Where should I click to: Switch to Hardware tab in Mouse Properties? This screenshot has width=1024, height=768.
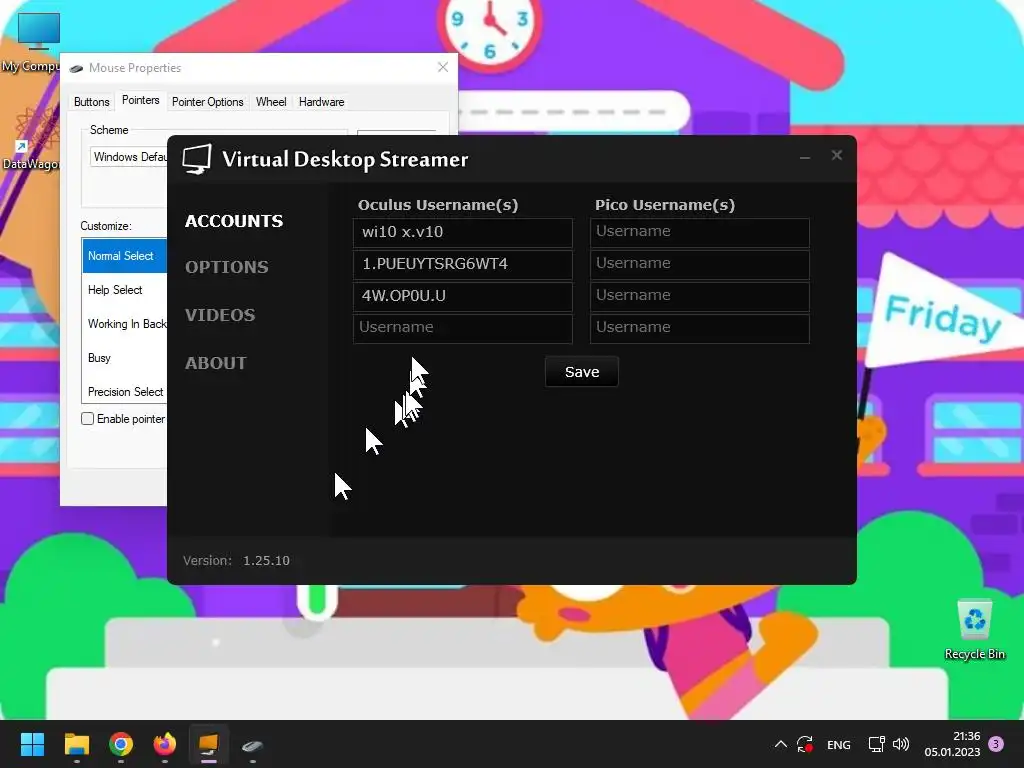coord(321,102)
